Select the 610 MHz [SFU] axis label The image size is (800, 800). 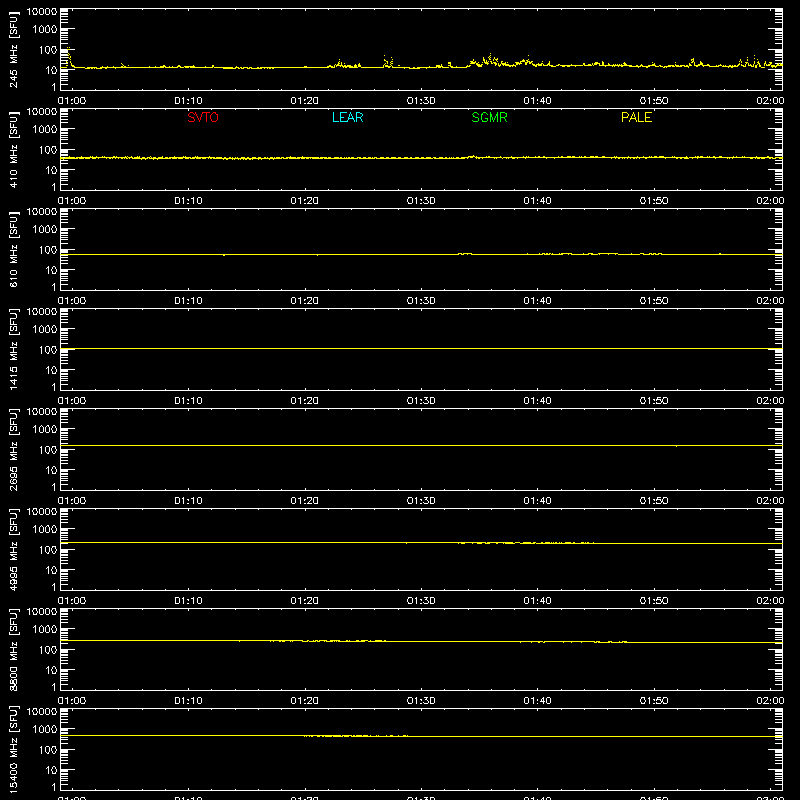click(x=13, y=249)
